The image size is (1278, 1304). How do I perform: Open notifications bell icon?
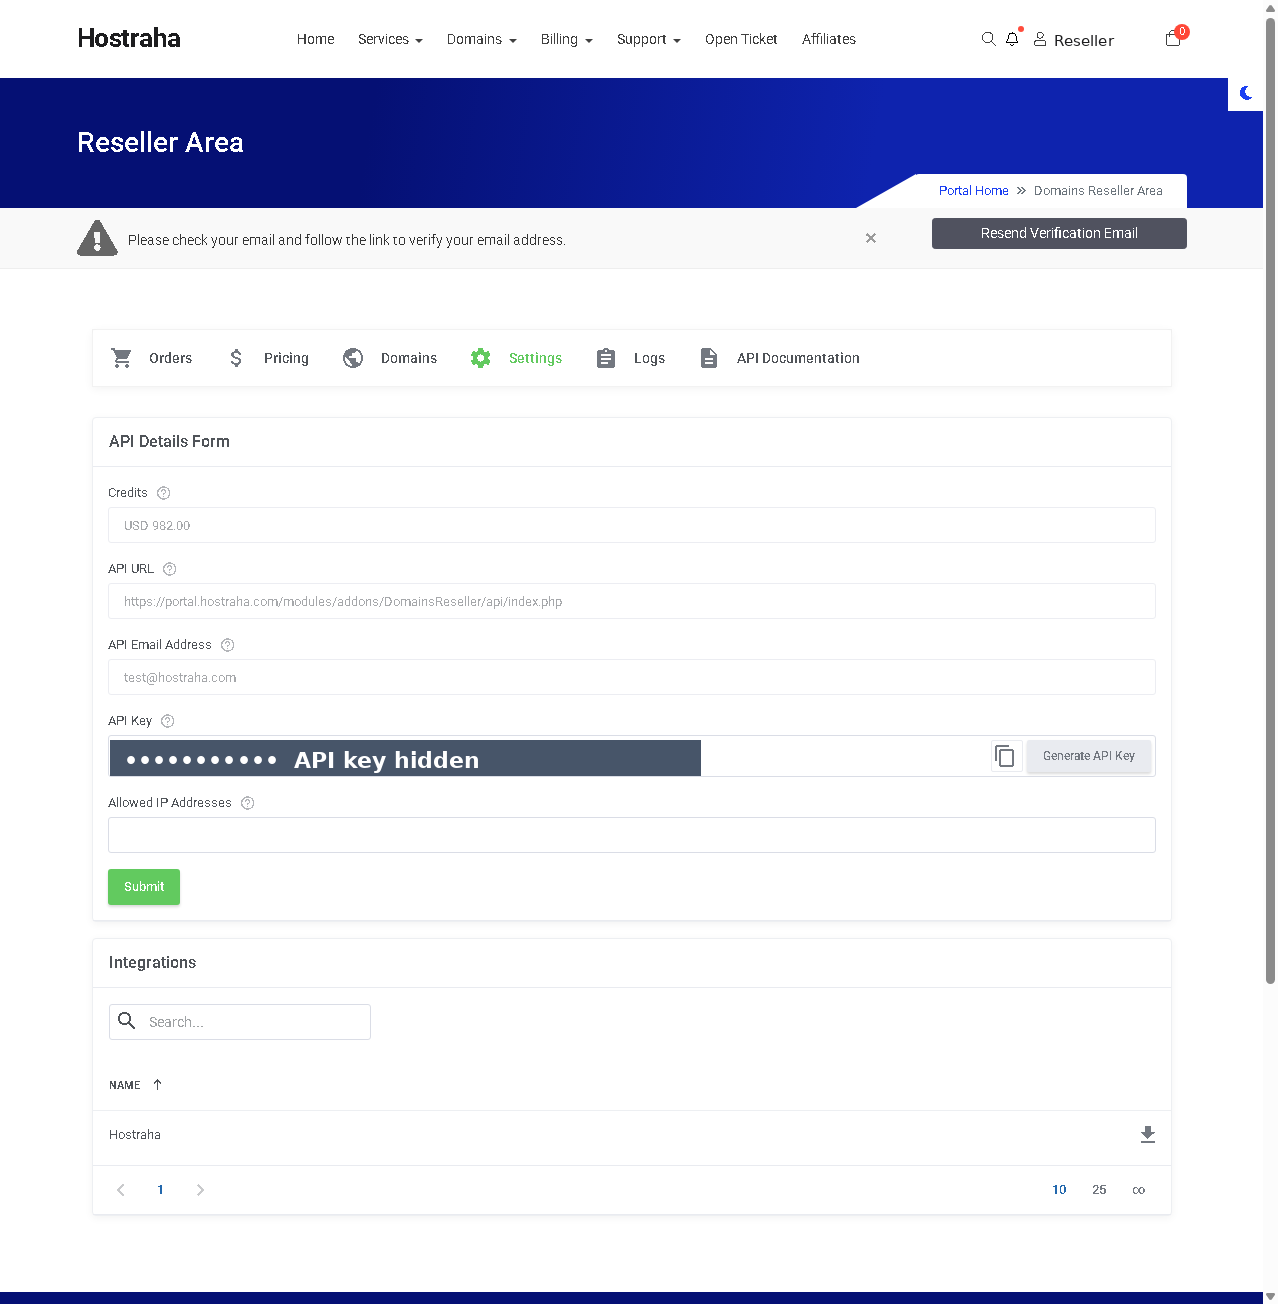[x=1012, y=39]
